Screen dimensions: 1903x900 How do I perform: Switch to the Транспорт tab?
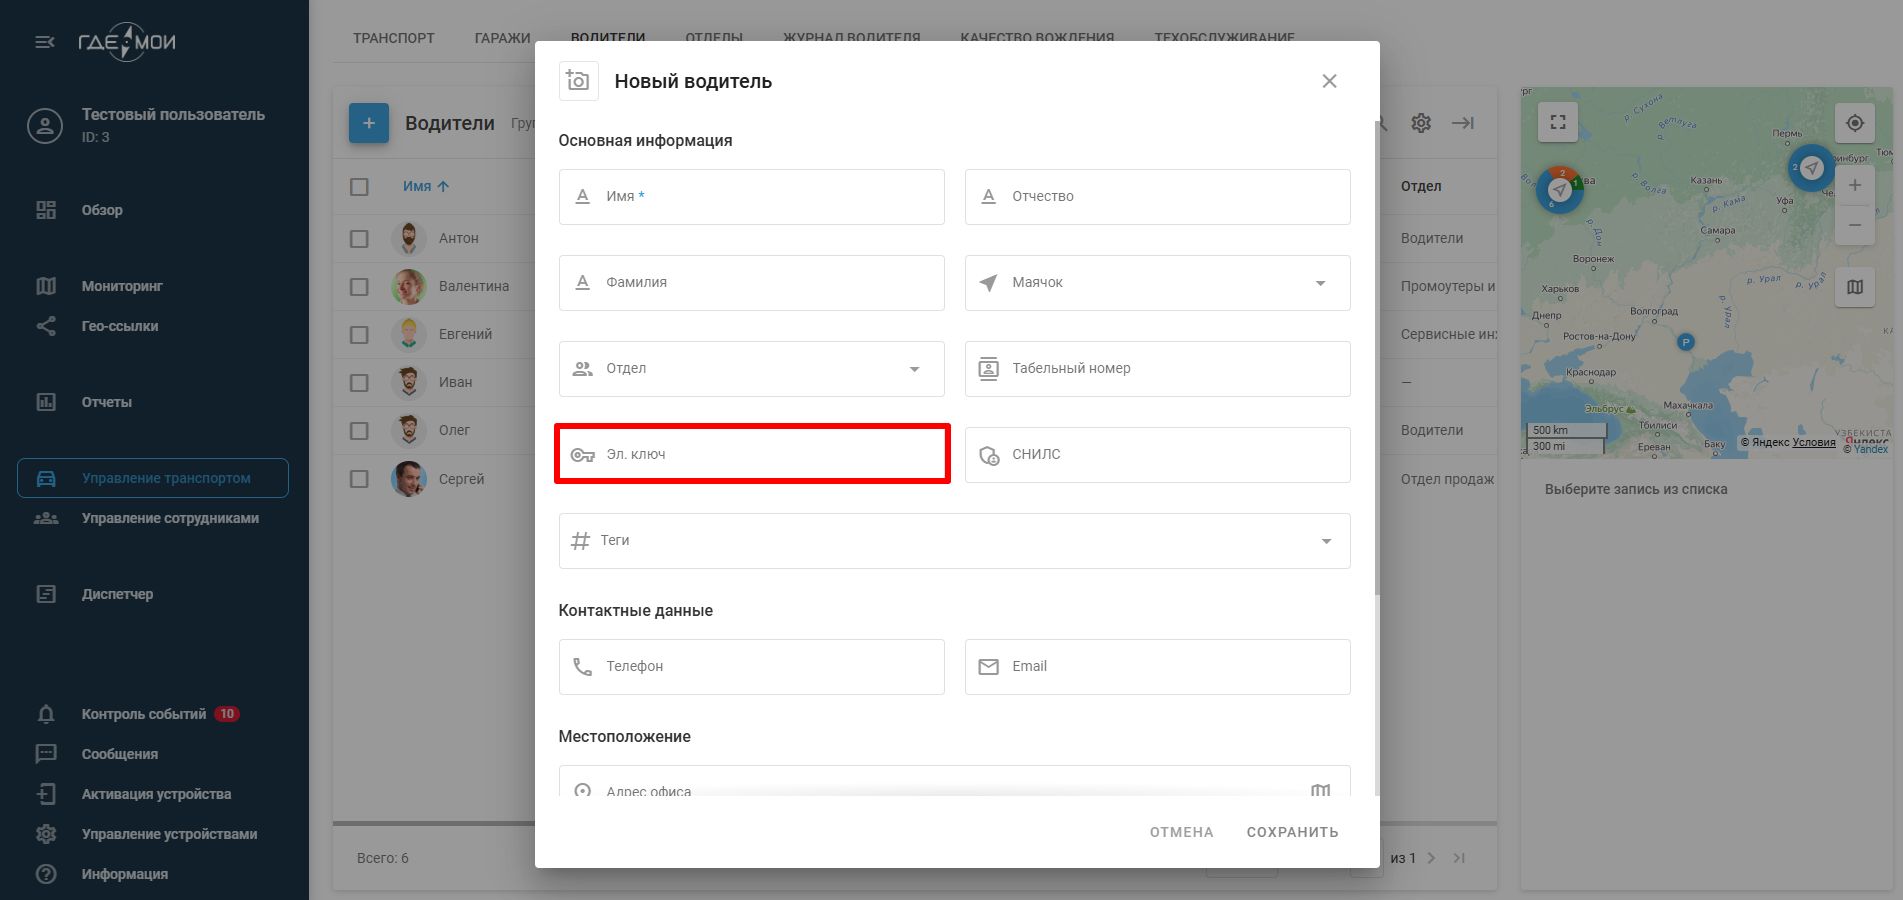coord(394,38)
